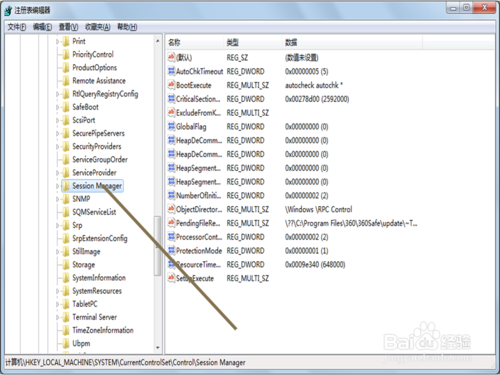Sort values by the 名称 column header
This screenshot has height=375, width=500.
point(195,42)
